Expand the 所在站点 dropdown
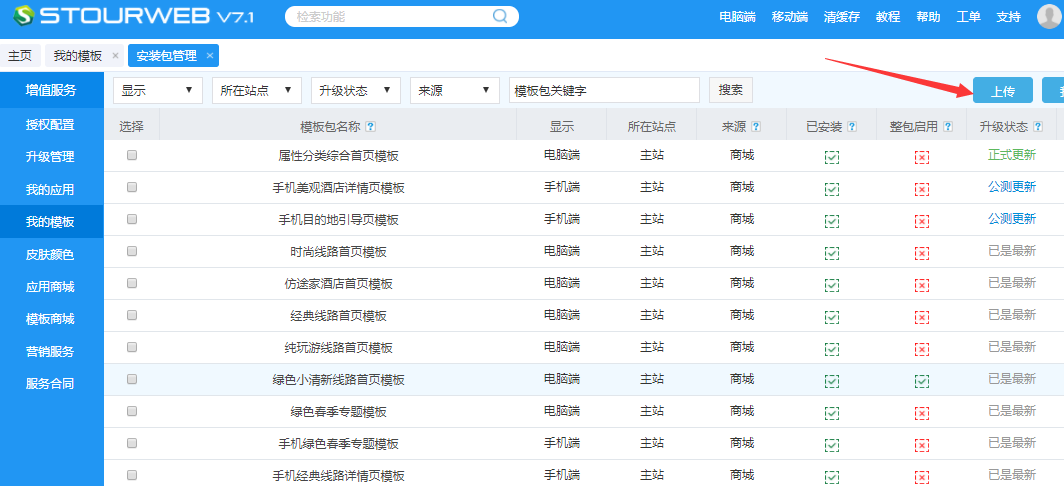Screen dimensions: 1064x486 point(257,90)
